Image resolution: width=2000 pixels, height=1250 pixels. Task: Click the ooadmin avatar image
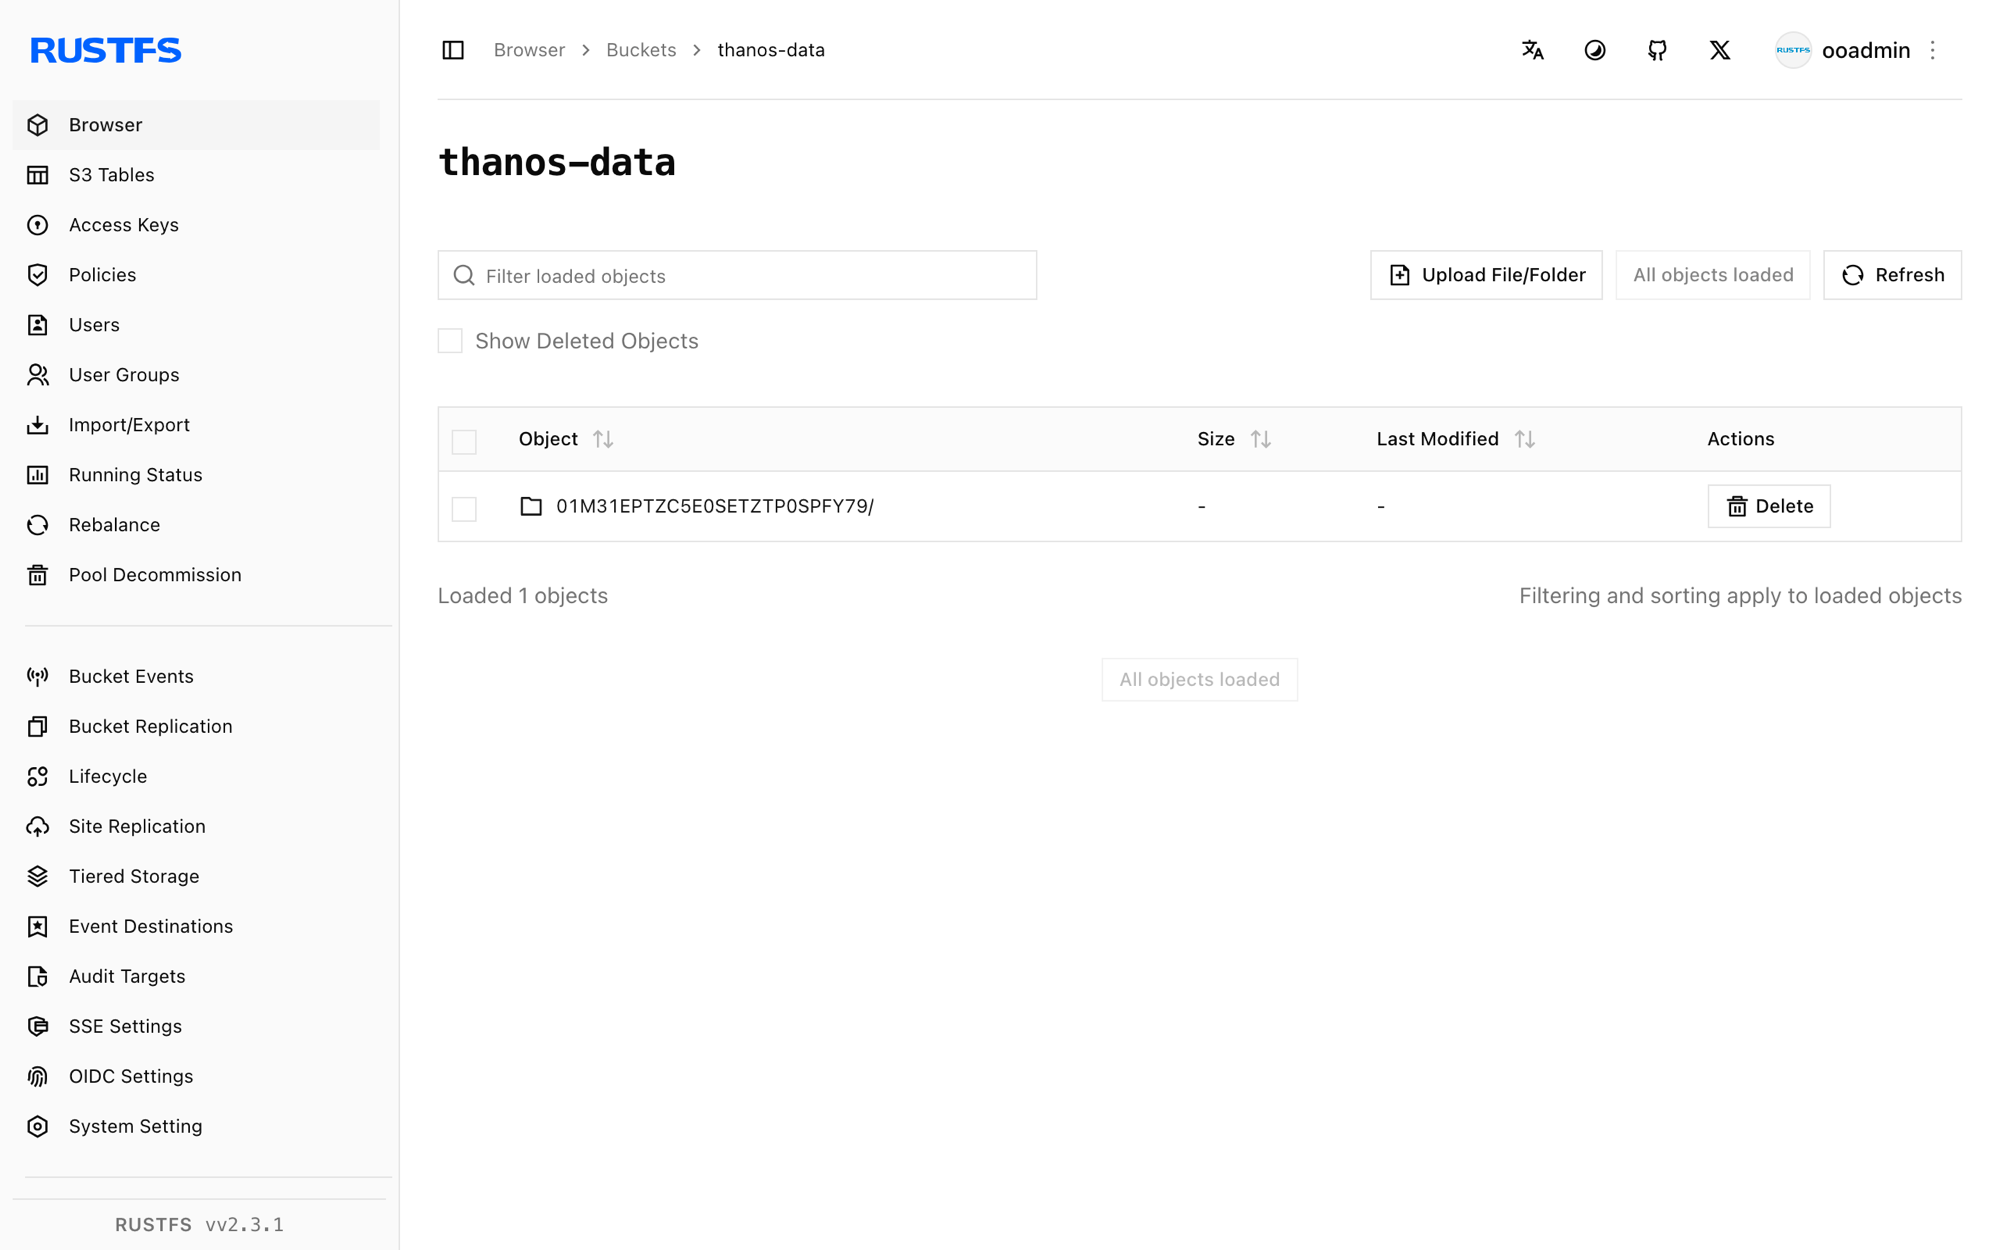point(1793,50)
